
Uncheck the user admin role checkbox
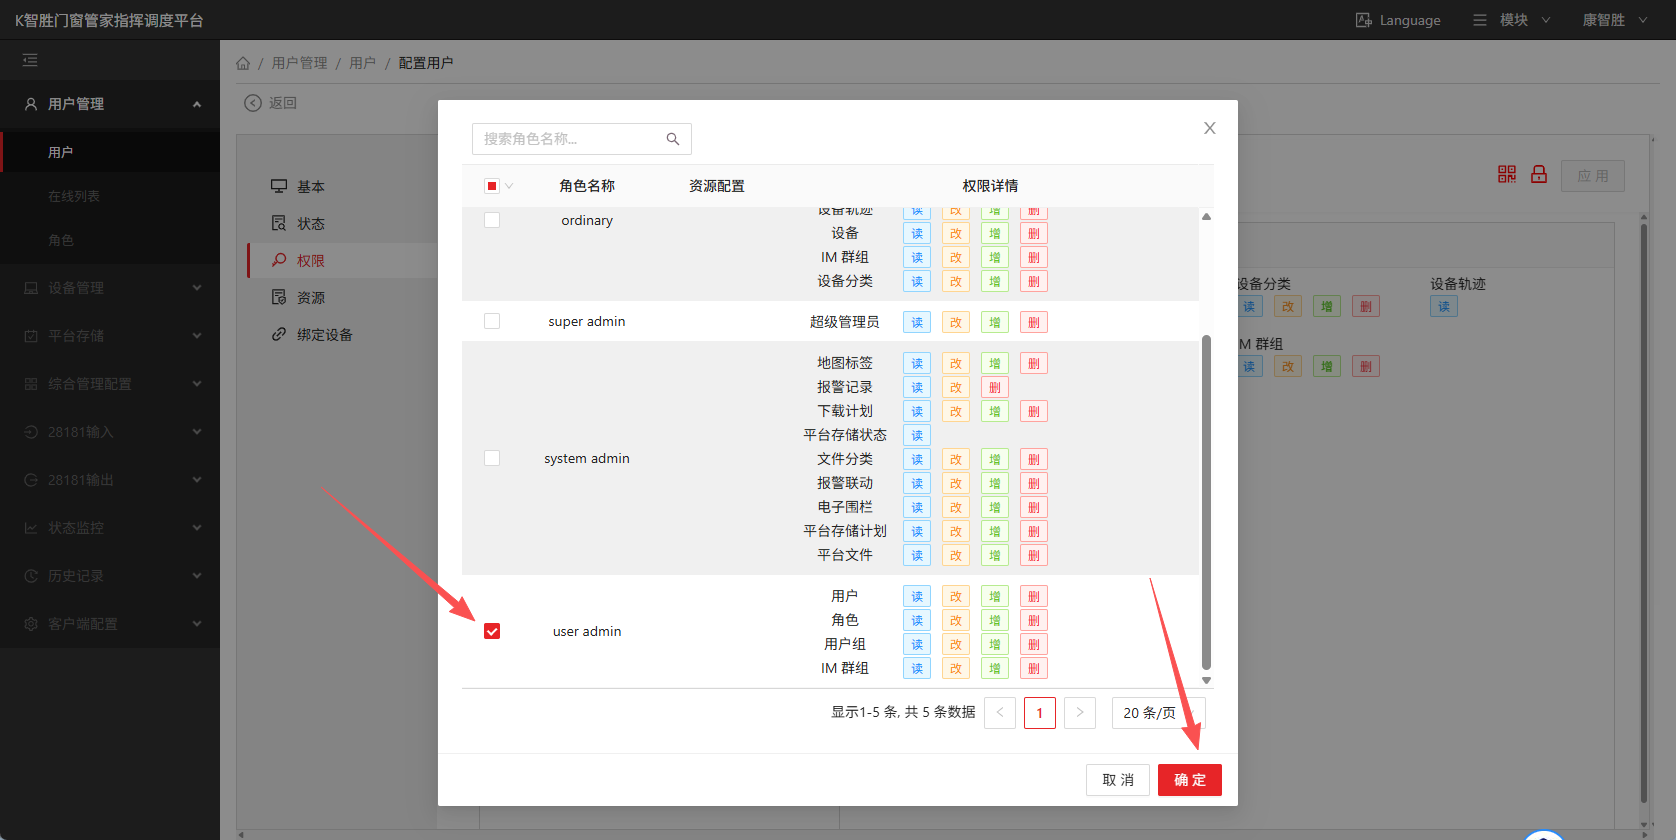[492, 631]
